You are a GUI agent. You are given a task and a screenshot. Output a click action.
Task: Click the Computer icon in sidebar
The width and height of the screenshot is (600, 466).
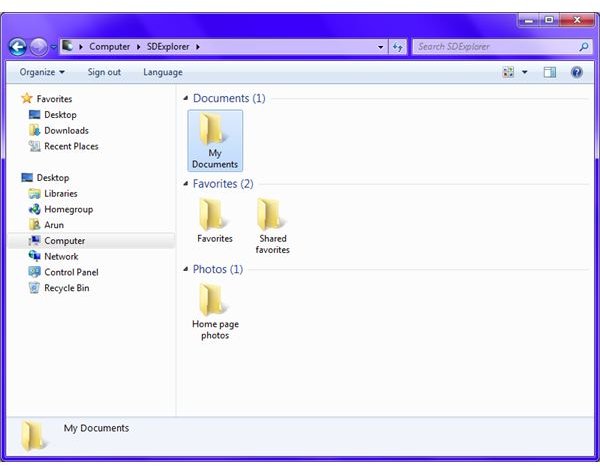click(34, 241)
